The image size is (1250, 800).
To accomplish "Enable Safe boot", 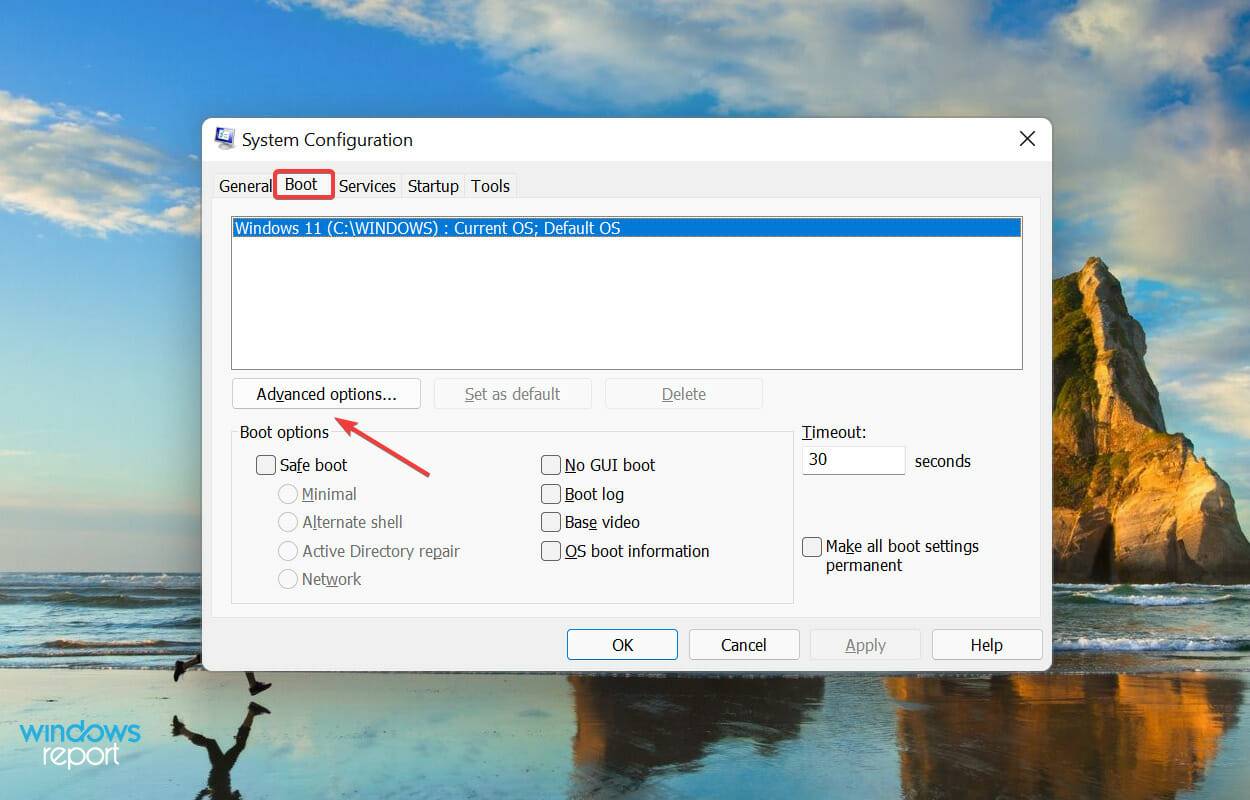I will [x=266, y=464].
